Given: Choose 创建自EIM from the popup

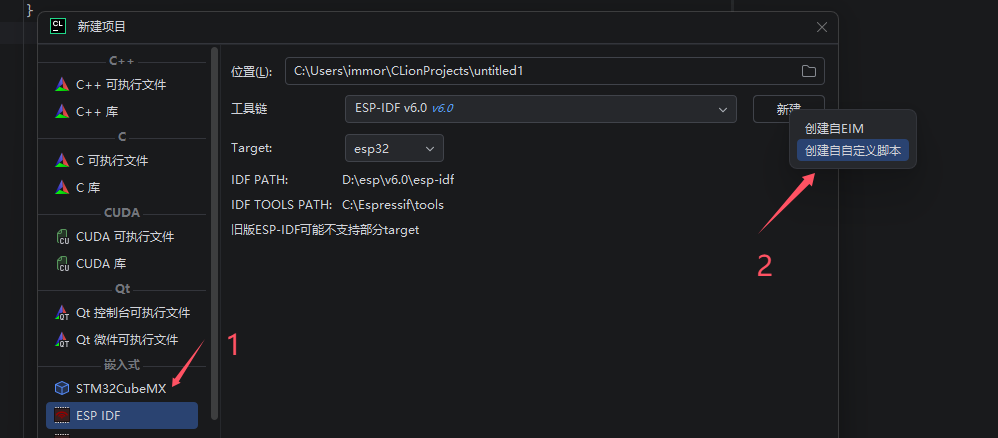Looking at the screenshot, I should [x=852, y=129].
